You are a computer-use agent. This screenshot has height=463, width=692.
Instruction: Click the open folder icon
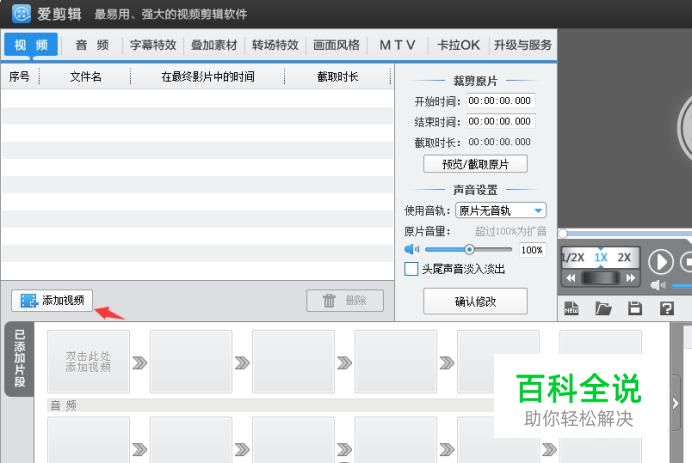(x=603, y=308)
